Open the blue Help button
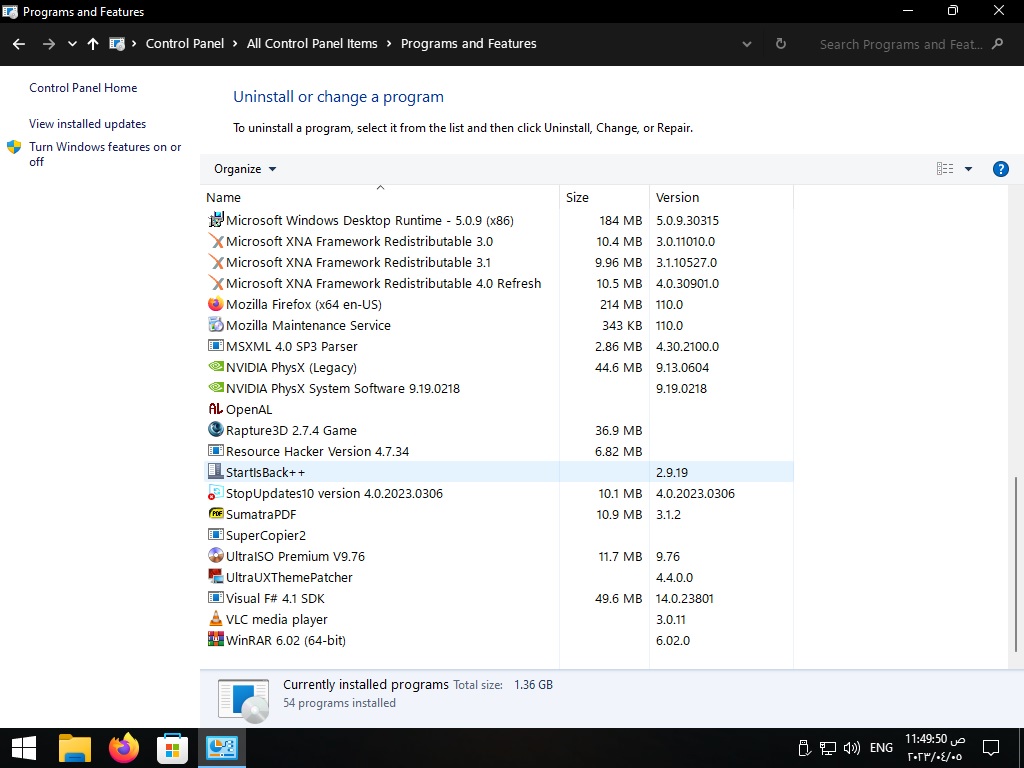Viewport: 1024px width, 768px height. click(x=1000, y=169)
